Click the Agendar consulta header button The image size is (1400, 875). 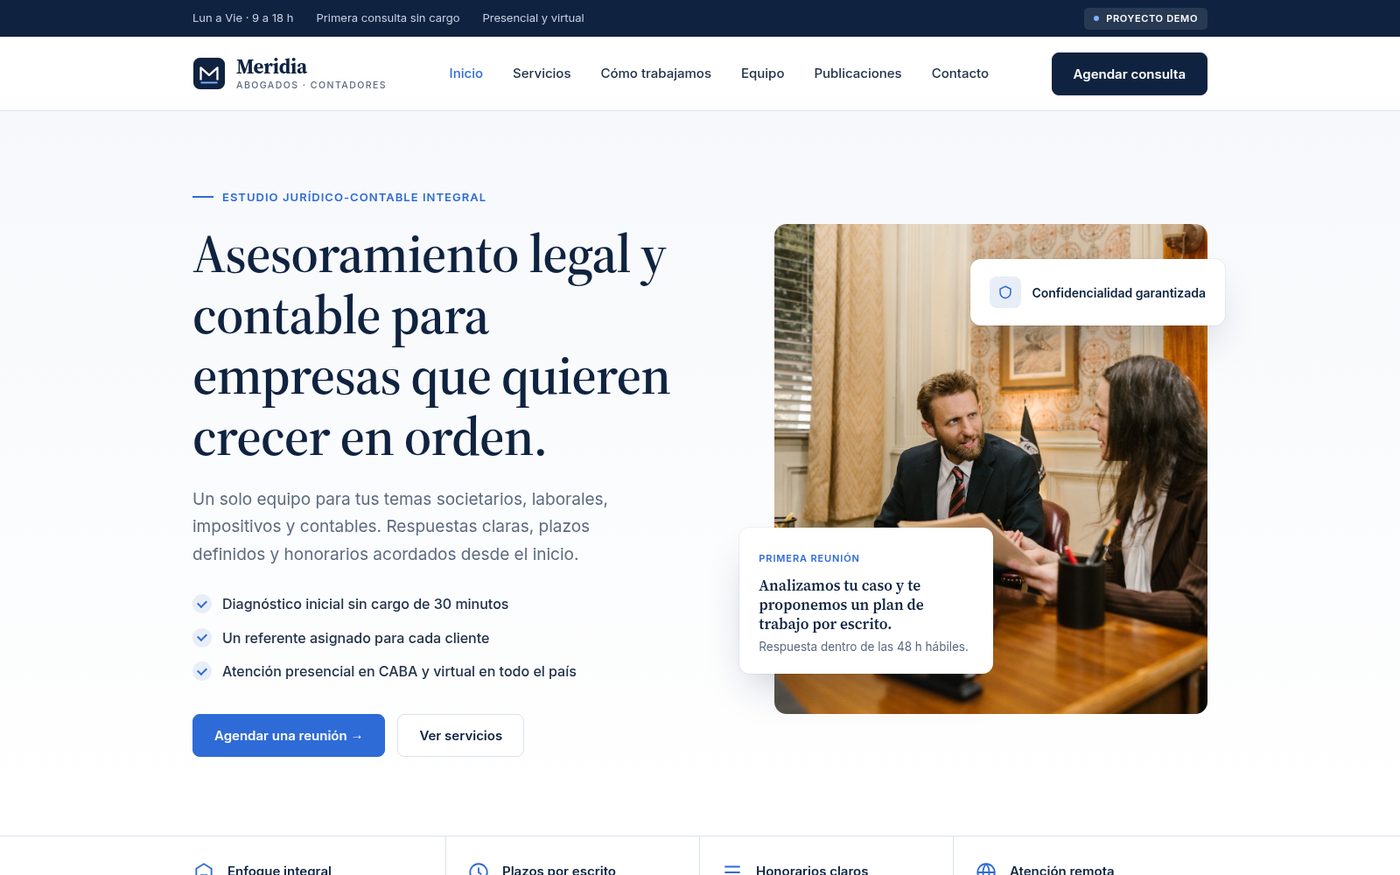[1129, 74]
